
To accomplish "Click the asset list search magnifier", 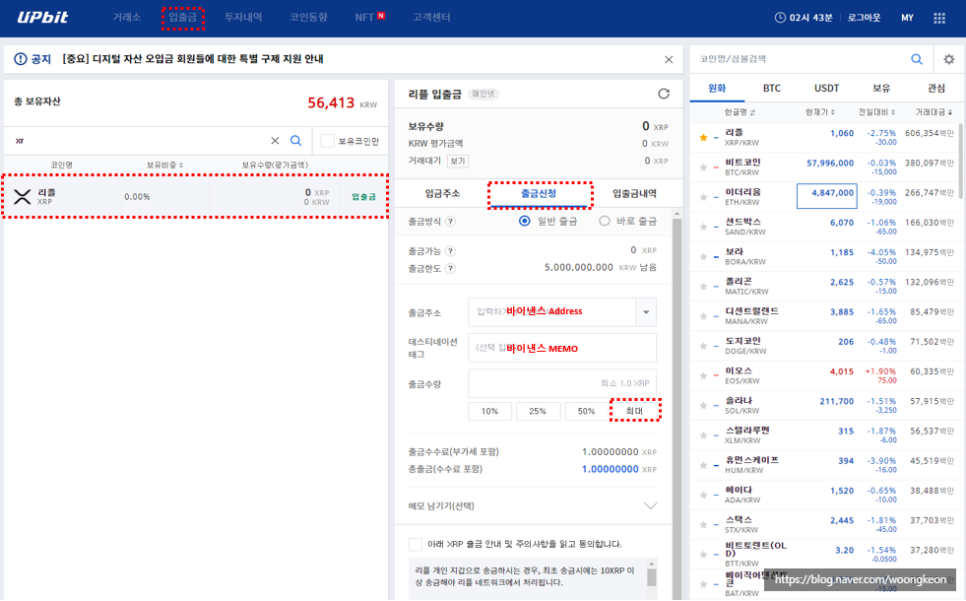I will tap(296, 141).
